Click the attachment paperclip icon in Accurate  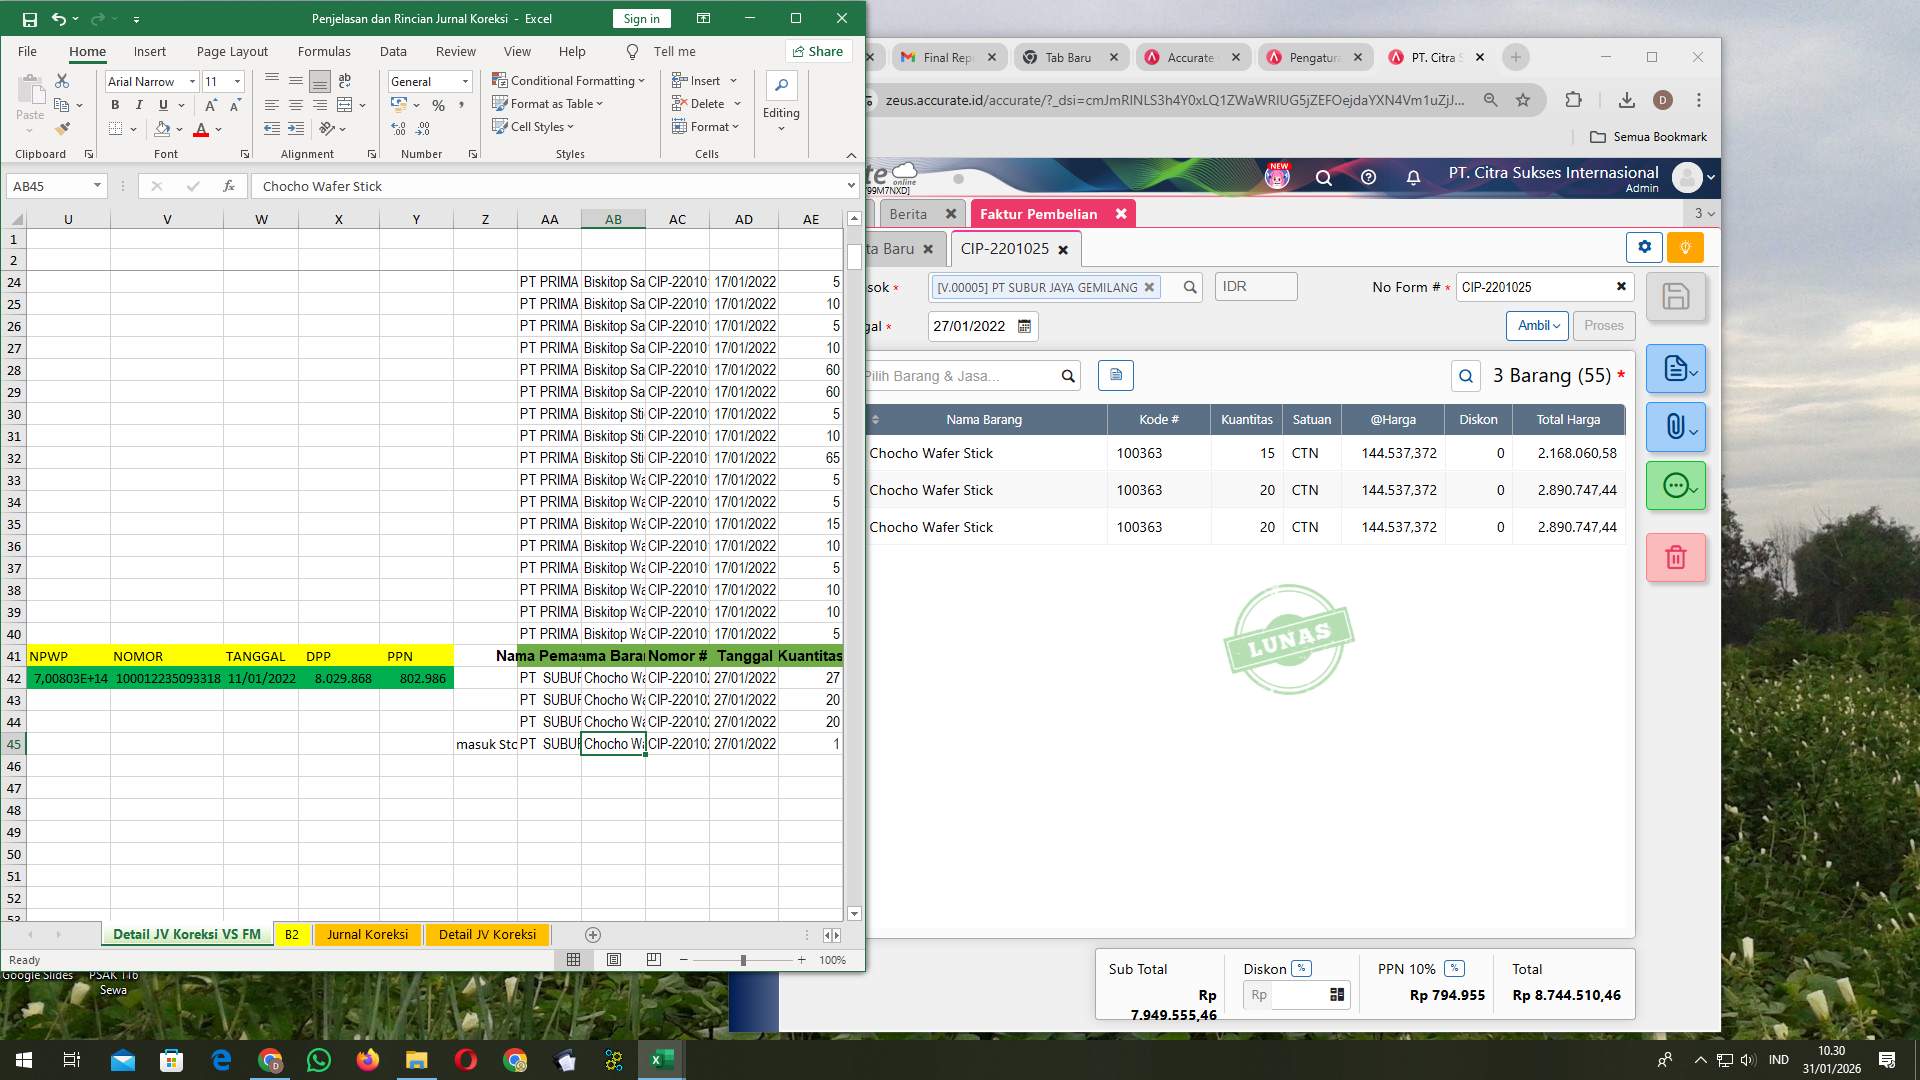tap(1676, 427)
